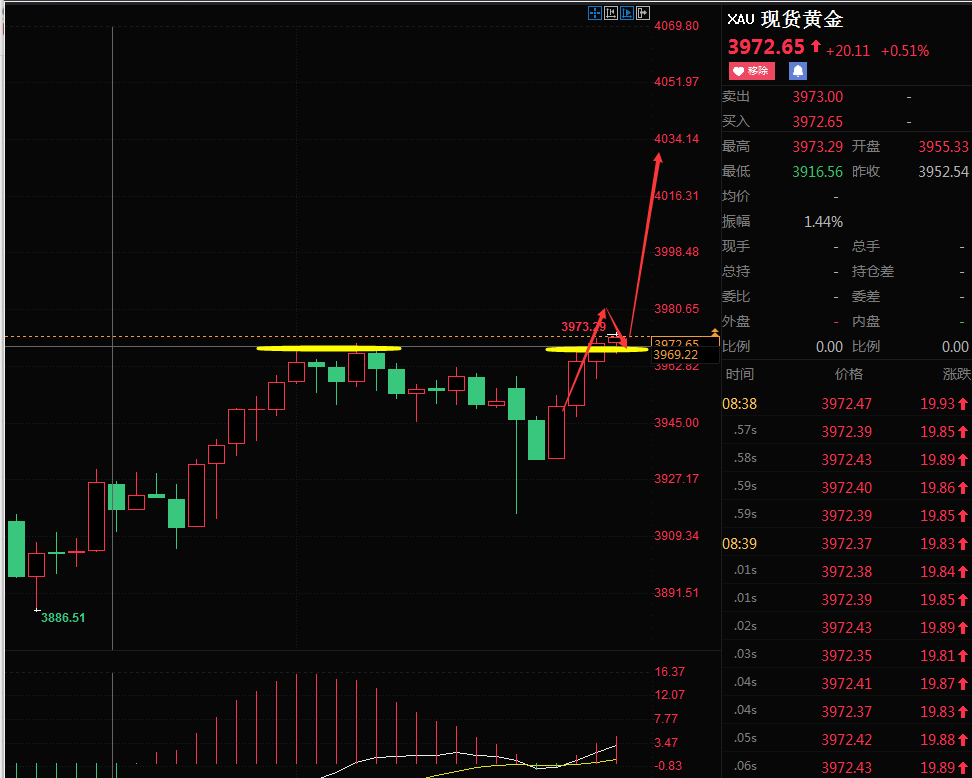This screenshot has height=778, width=972.
Task: Click the .57s tick time
Action: pyautogui.click(x=745, y=430)
